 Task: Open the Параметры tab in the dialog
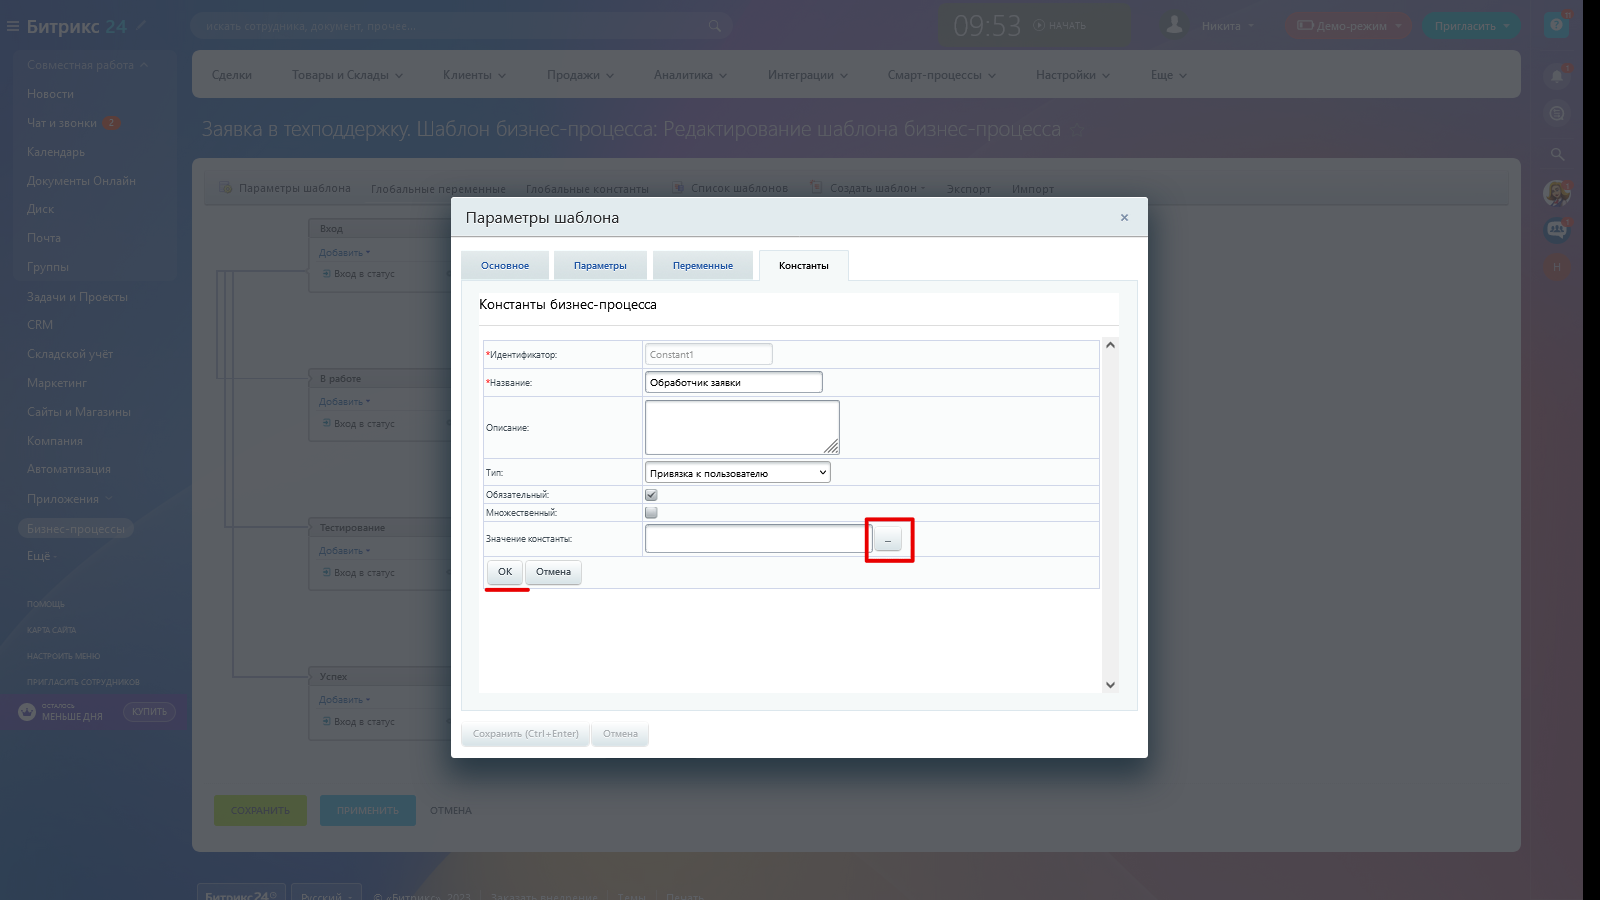click(x=600, y=266)
